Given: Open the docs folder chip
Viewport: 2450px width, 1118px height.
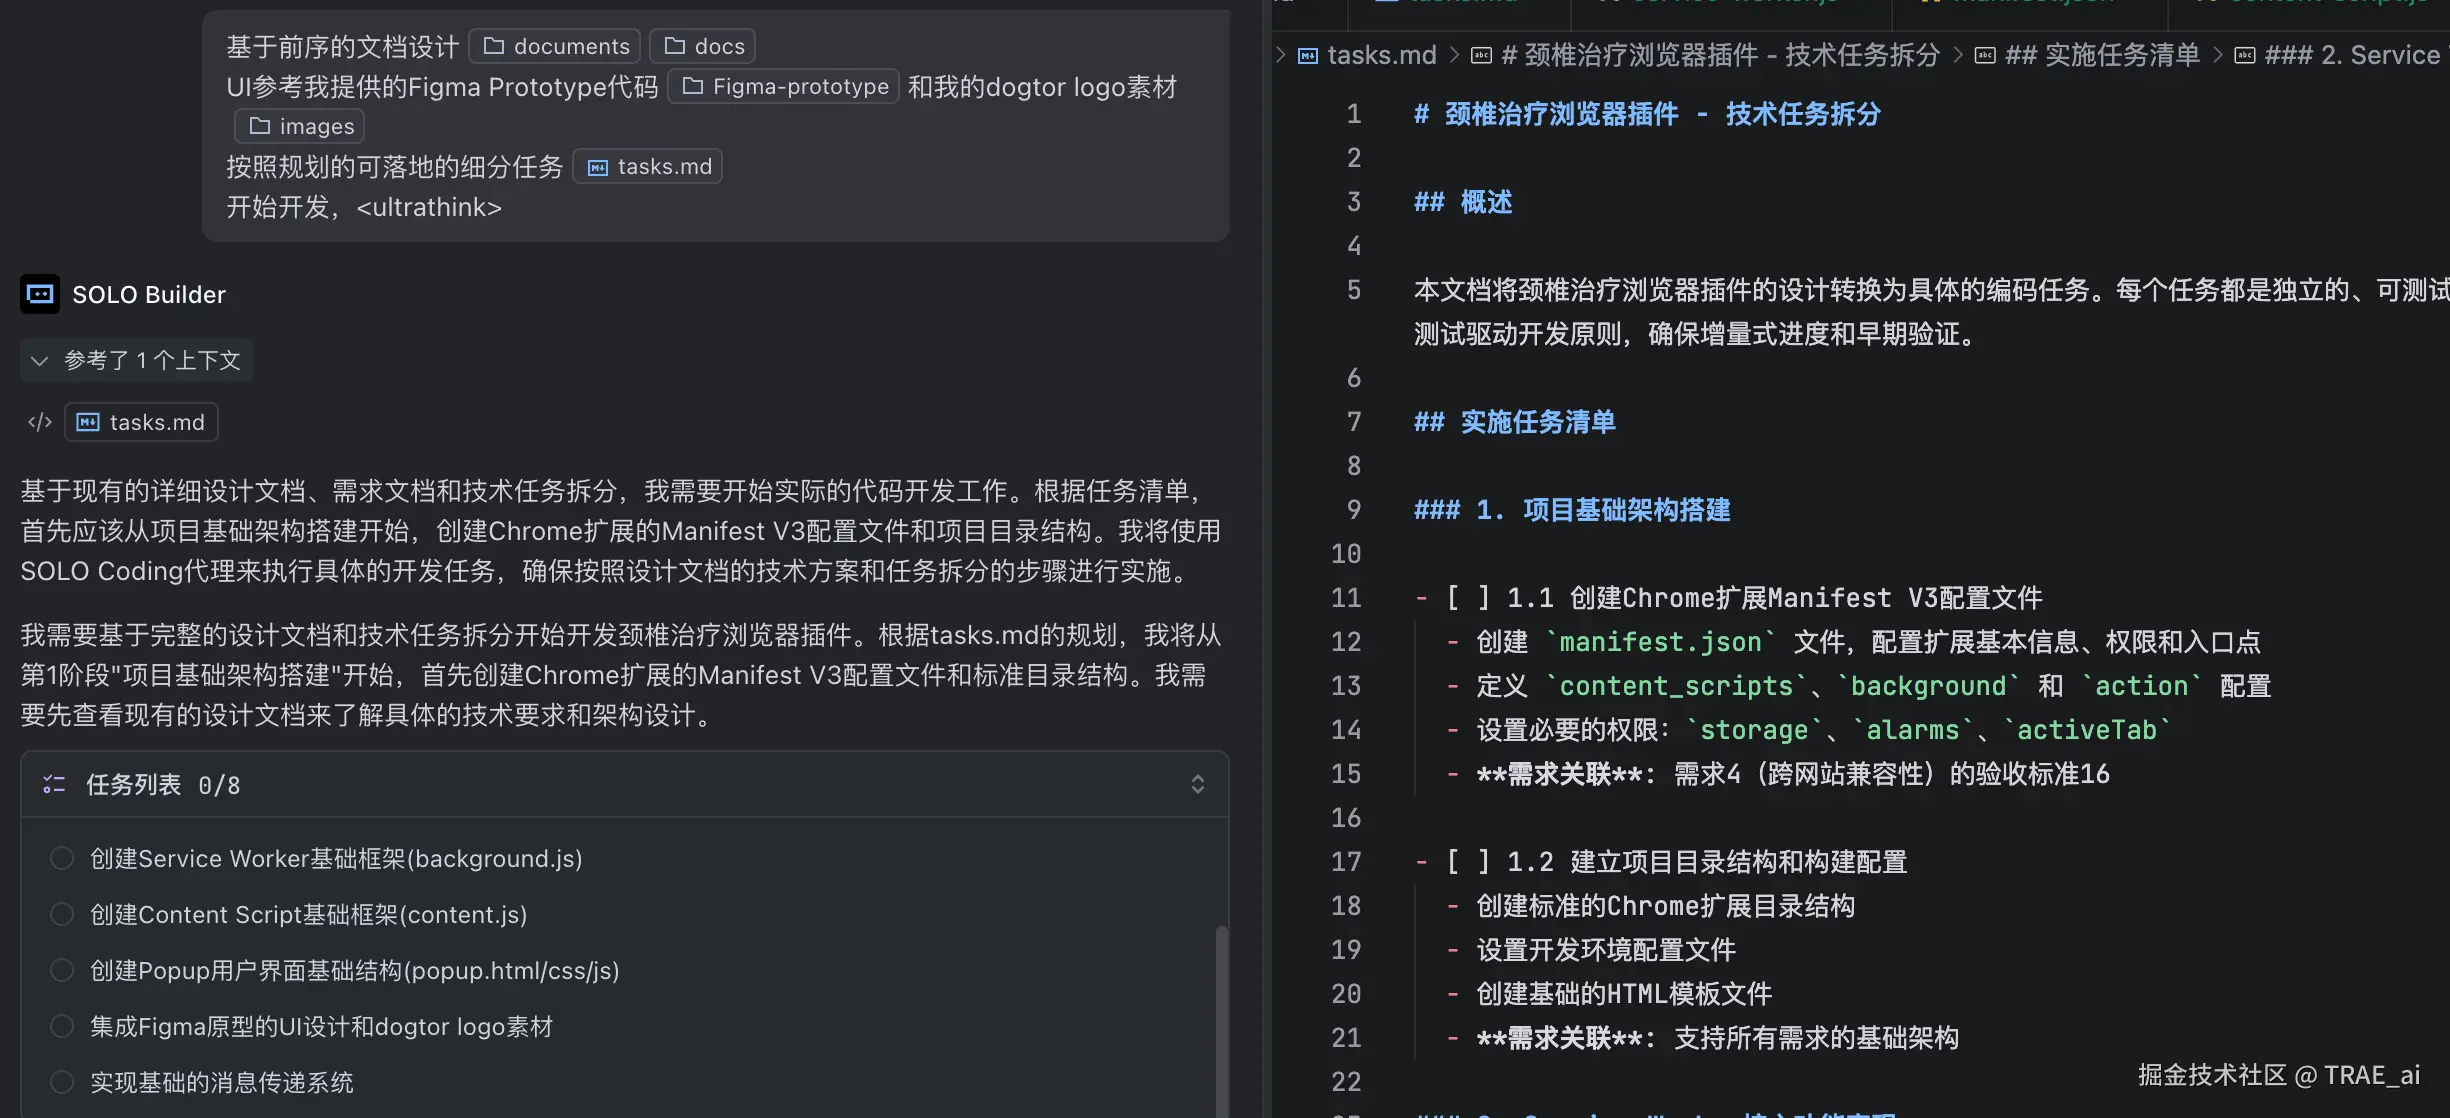Looking at the screenshot, I should point(703,46).
